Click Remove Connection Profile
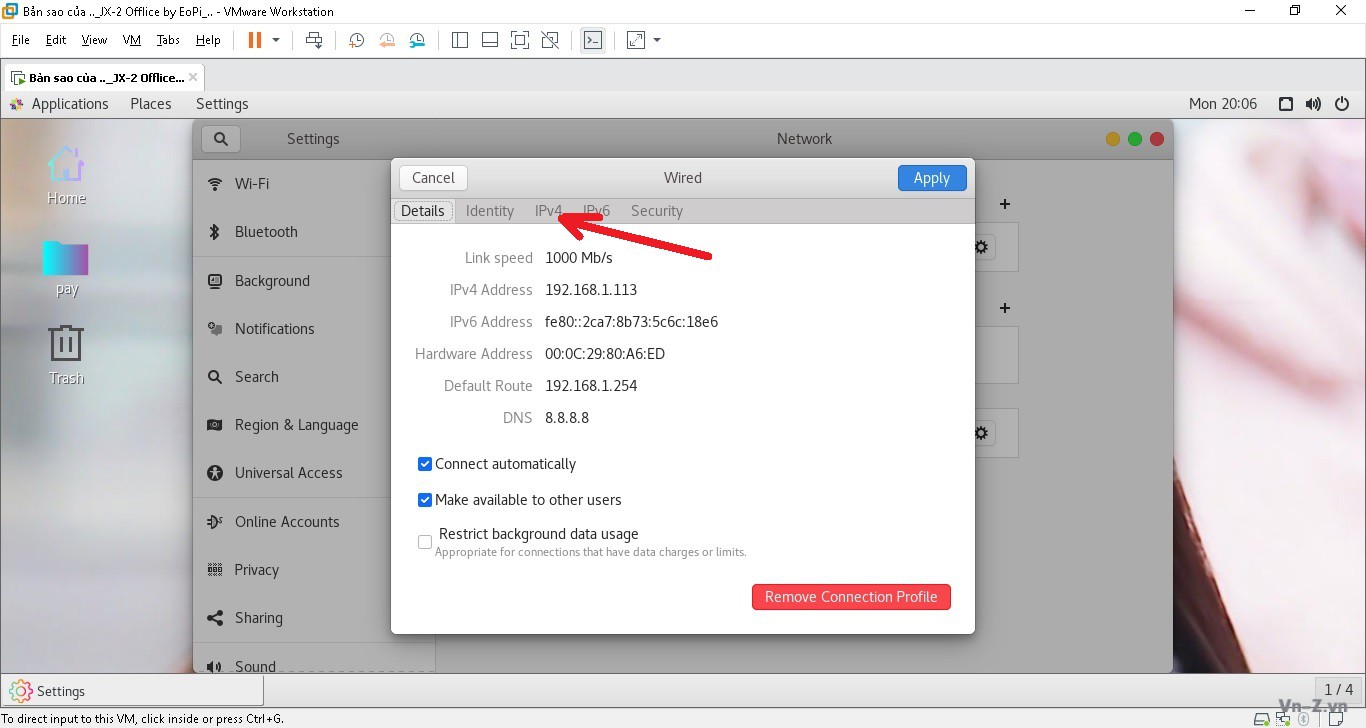 click(851, 597)
